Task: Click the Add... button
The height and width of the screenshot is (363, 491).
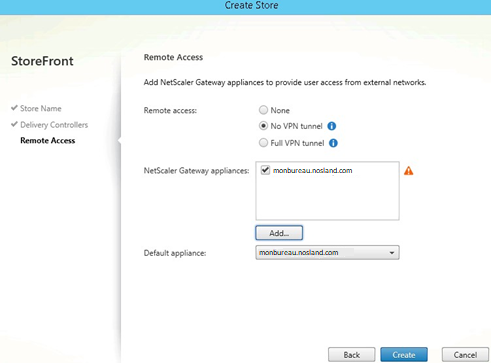Action: pos(279,233)
